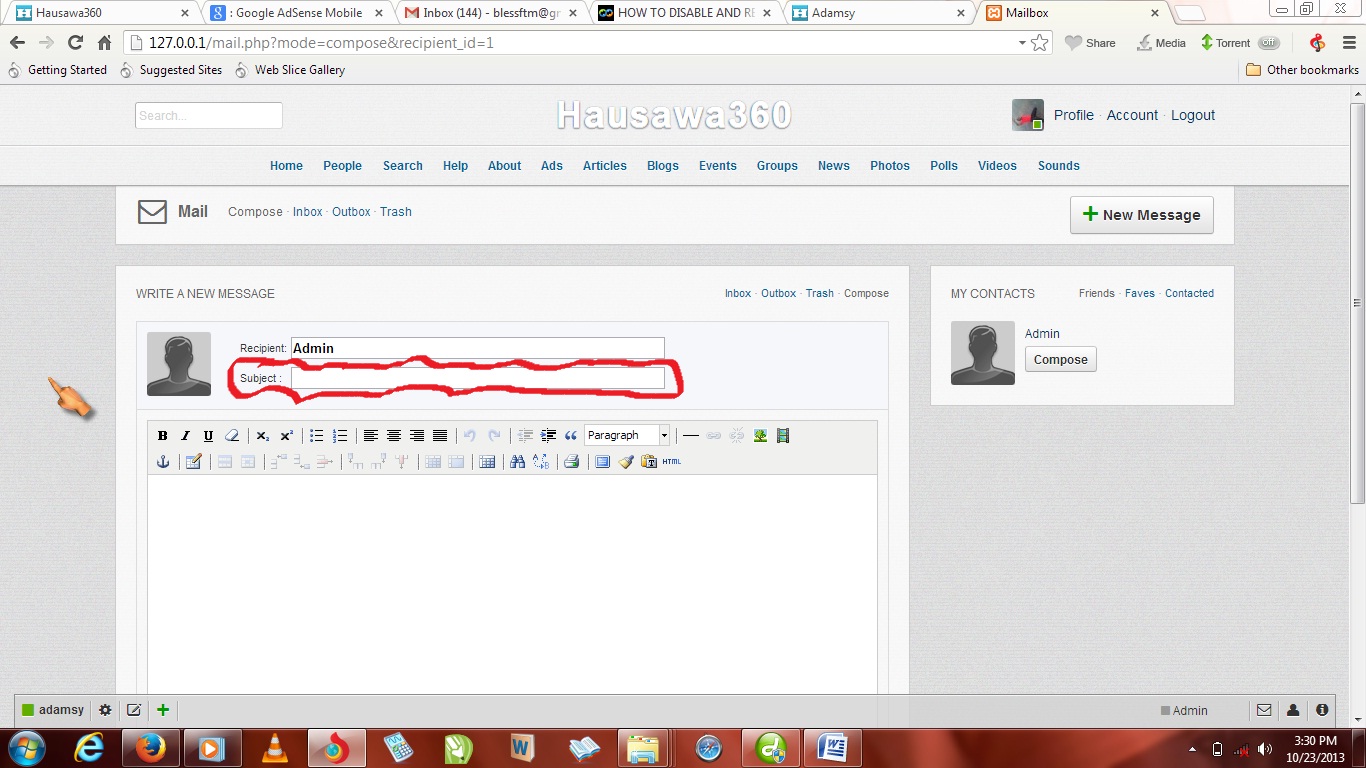Show Contacted contacts list

coord(1190,294)
